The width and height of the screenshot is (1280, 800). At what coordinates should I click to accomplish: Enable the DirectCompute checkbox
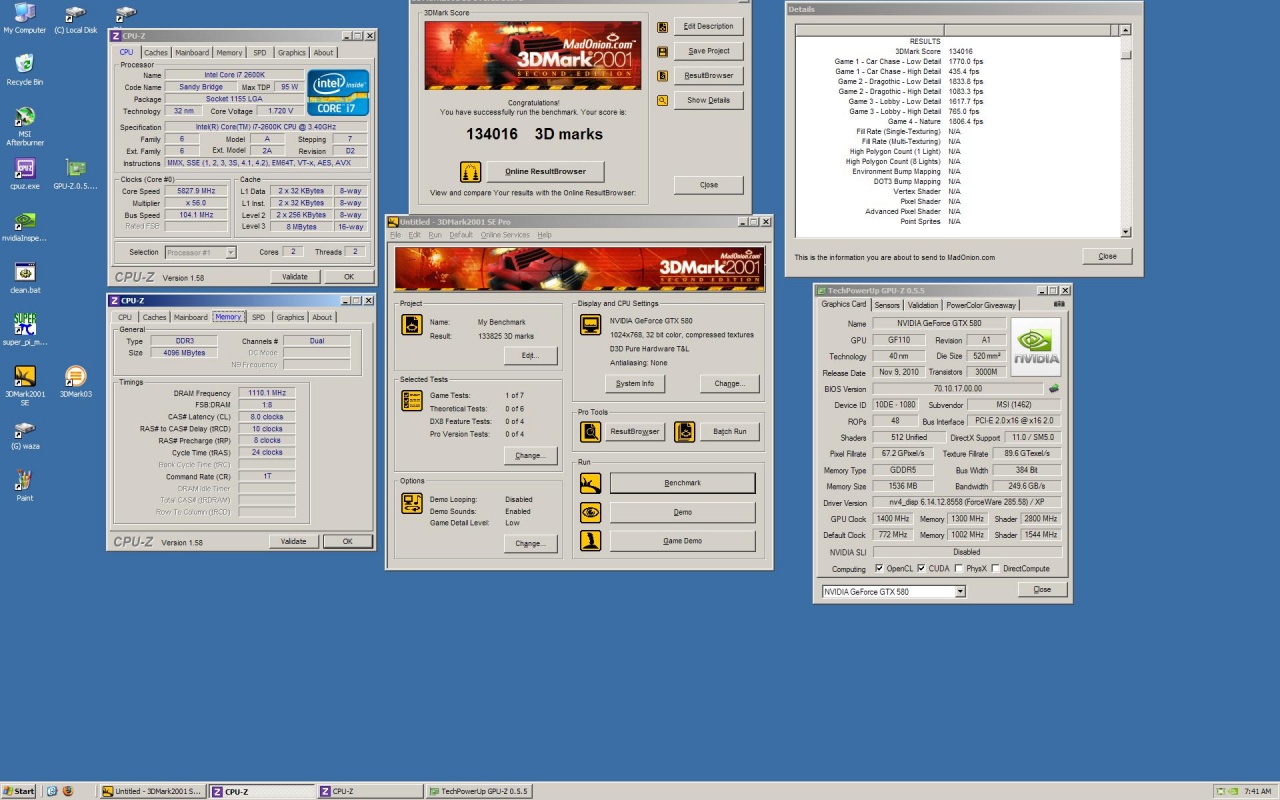coord(995,568)
